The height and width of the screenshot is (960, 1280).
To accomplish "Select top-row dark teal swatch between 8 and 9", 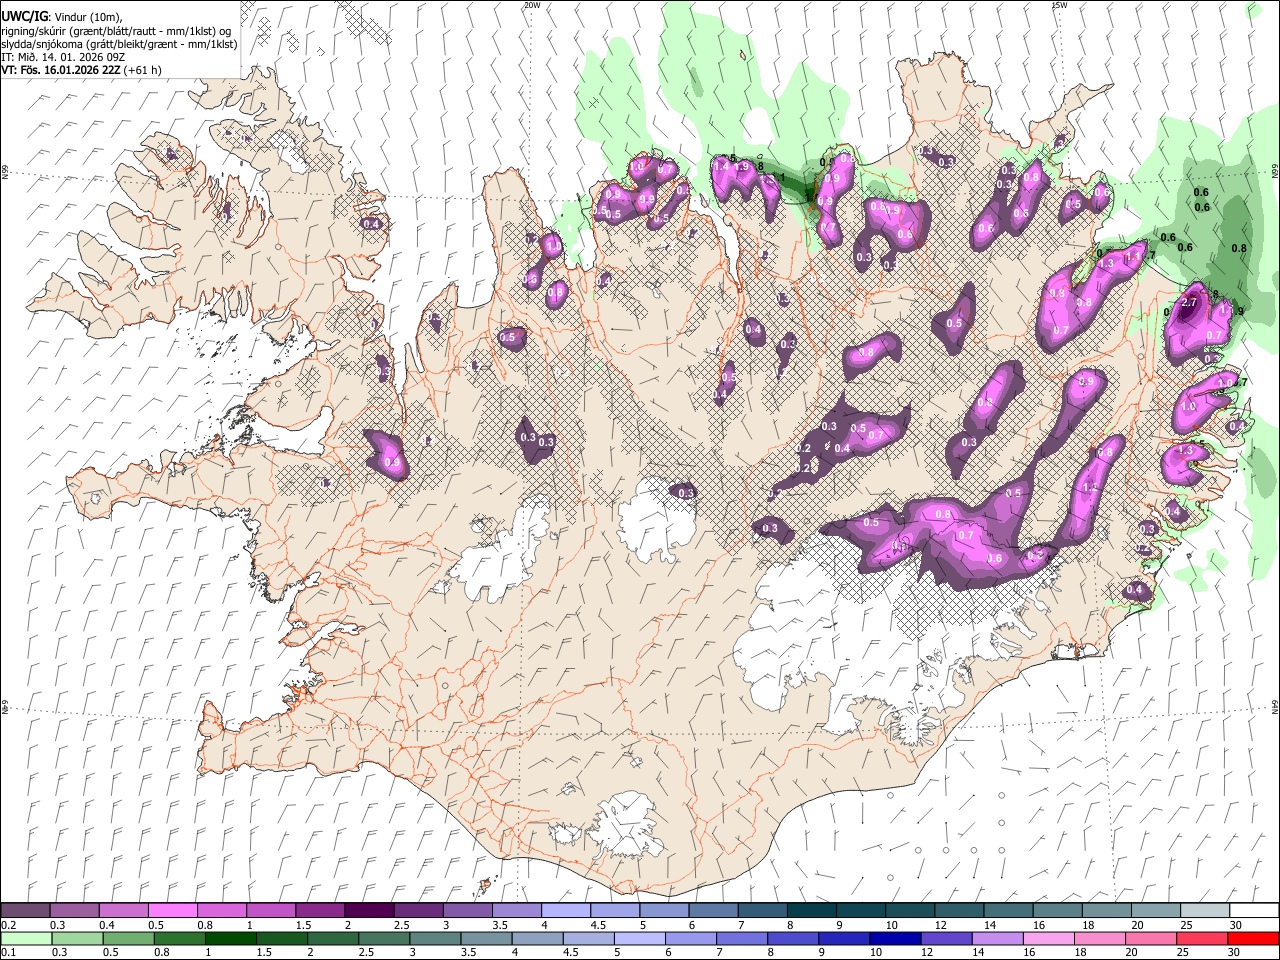I will 812,911.
